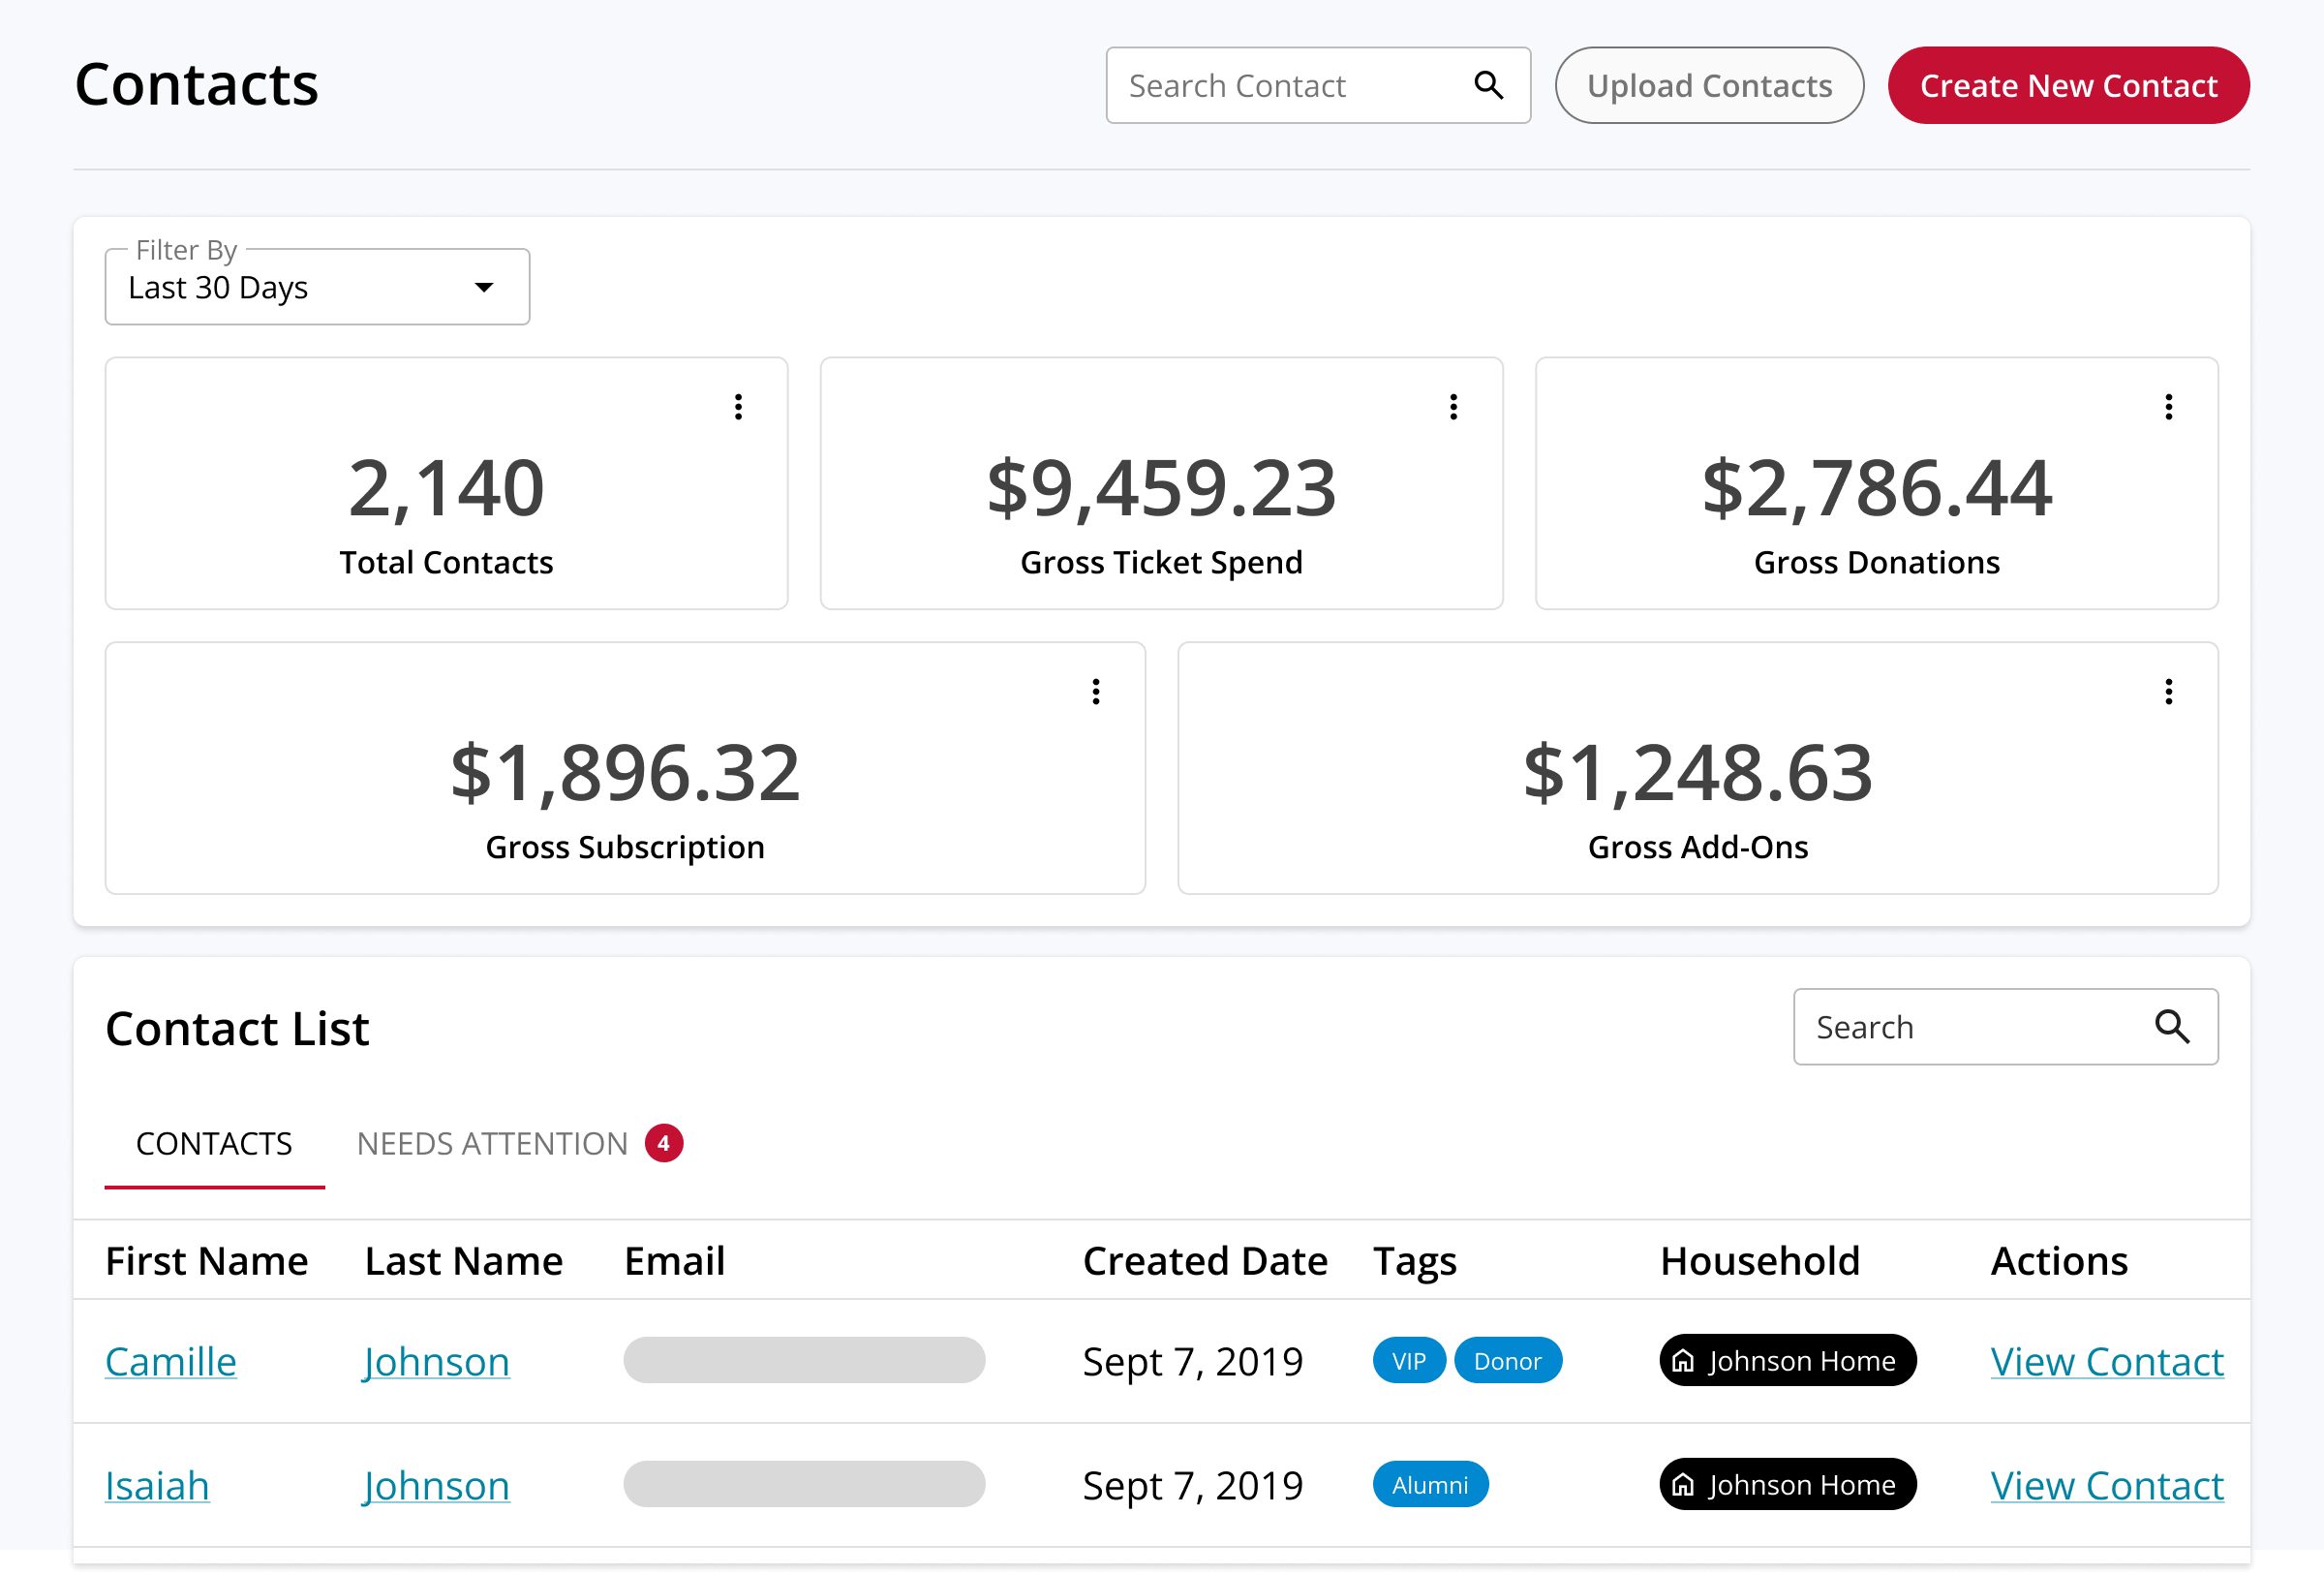
Task: Click the Johnson last name in Camille's row
Action: [436, 1361]
